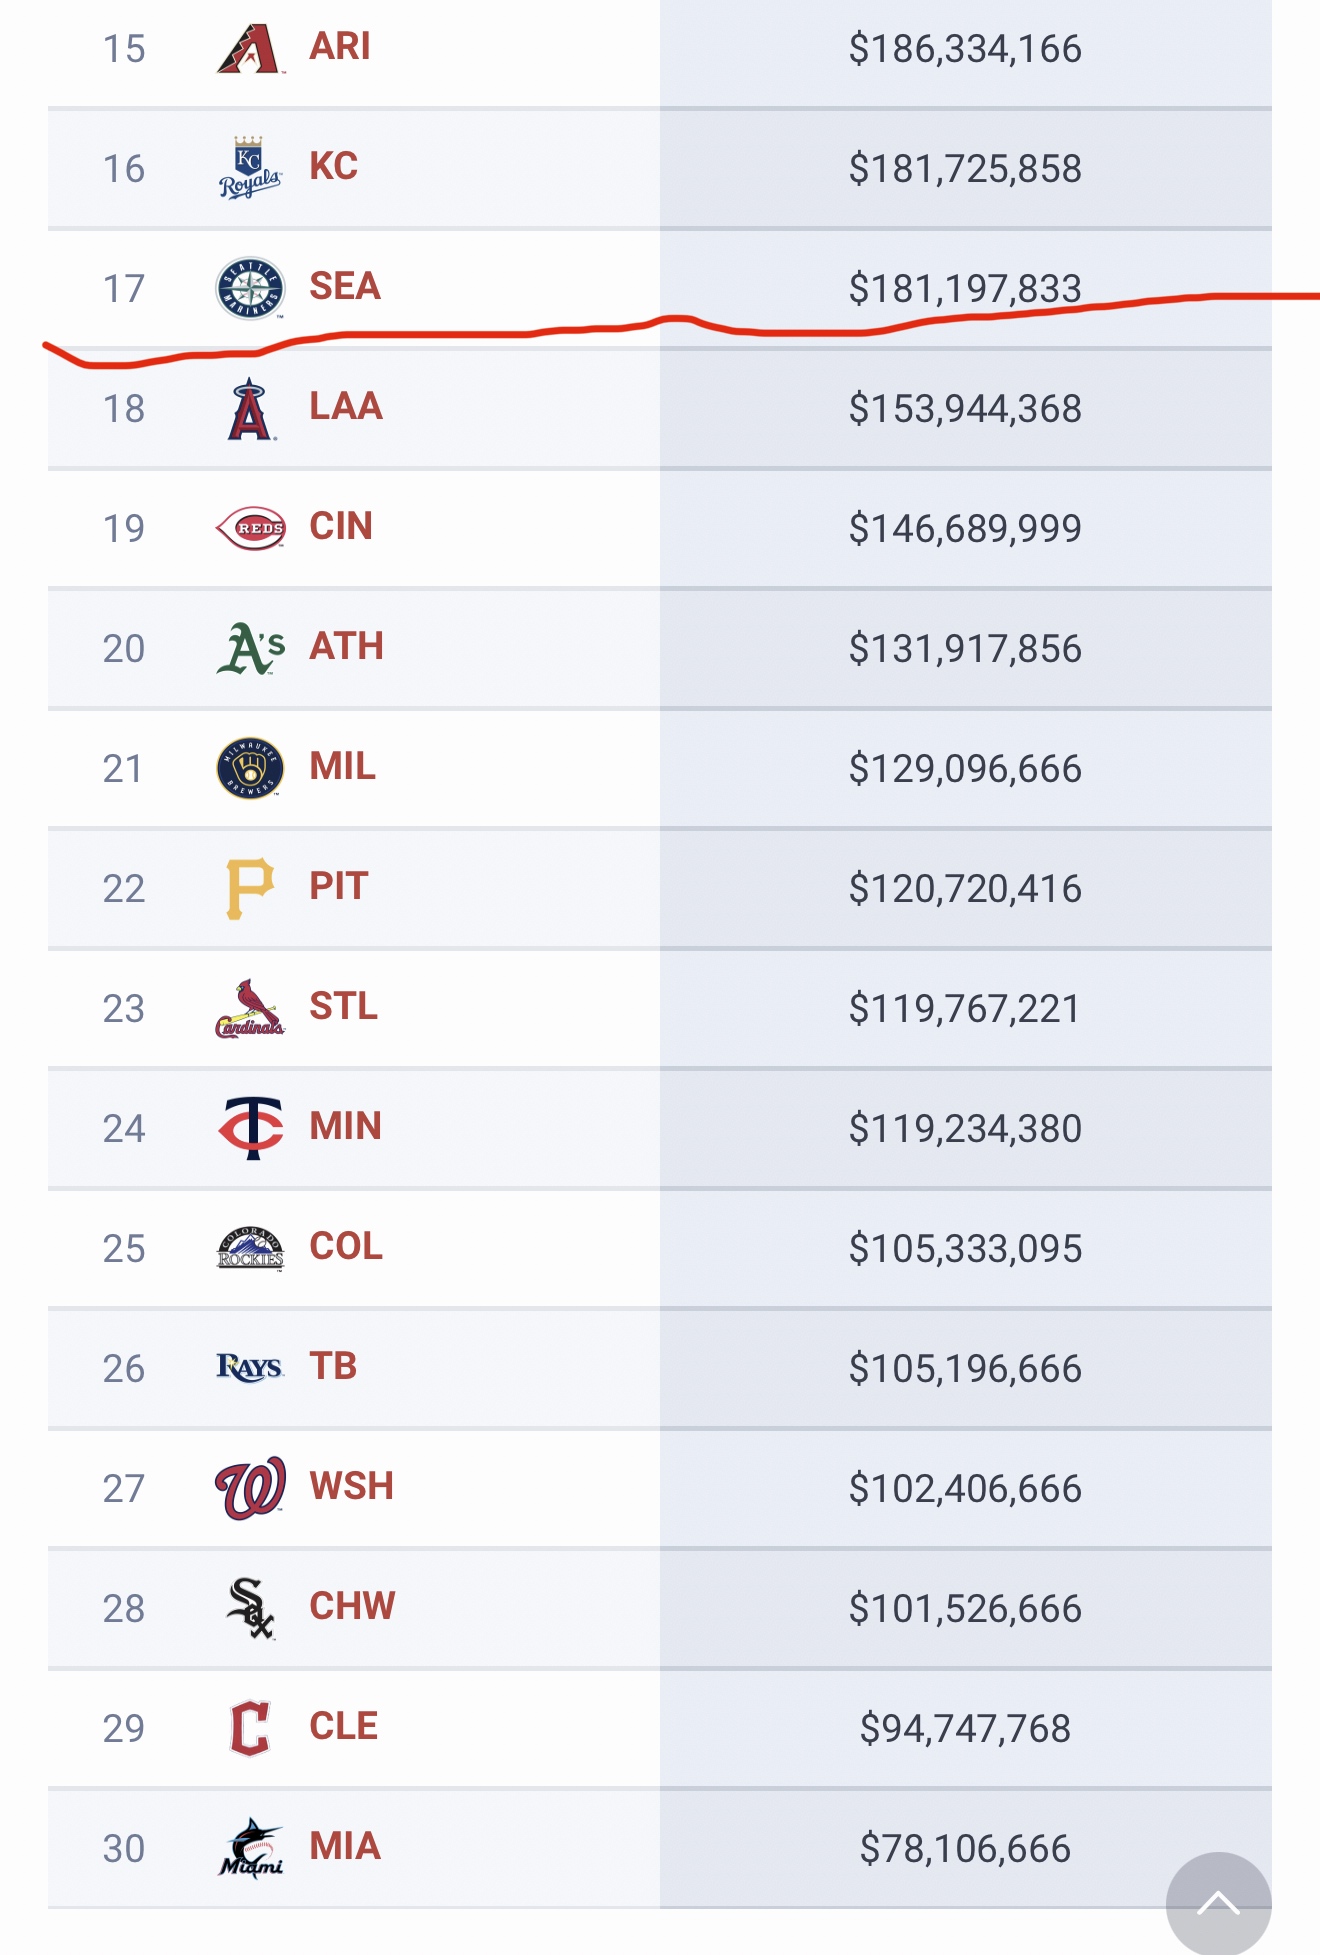Tap the Milwaukee Brewers glove logo
1320x1955 pixels.
pyautogui.click(x=250, y=768)
